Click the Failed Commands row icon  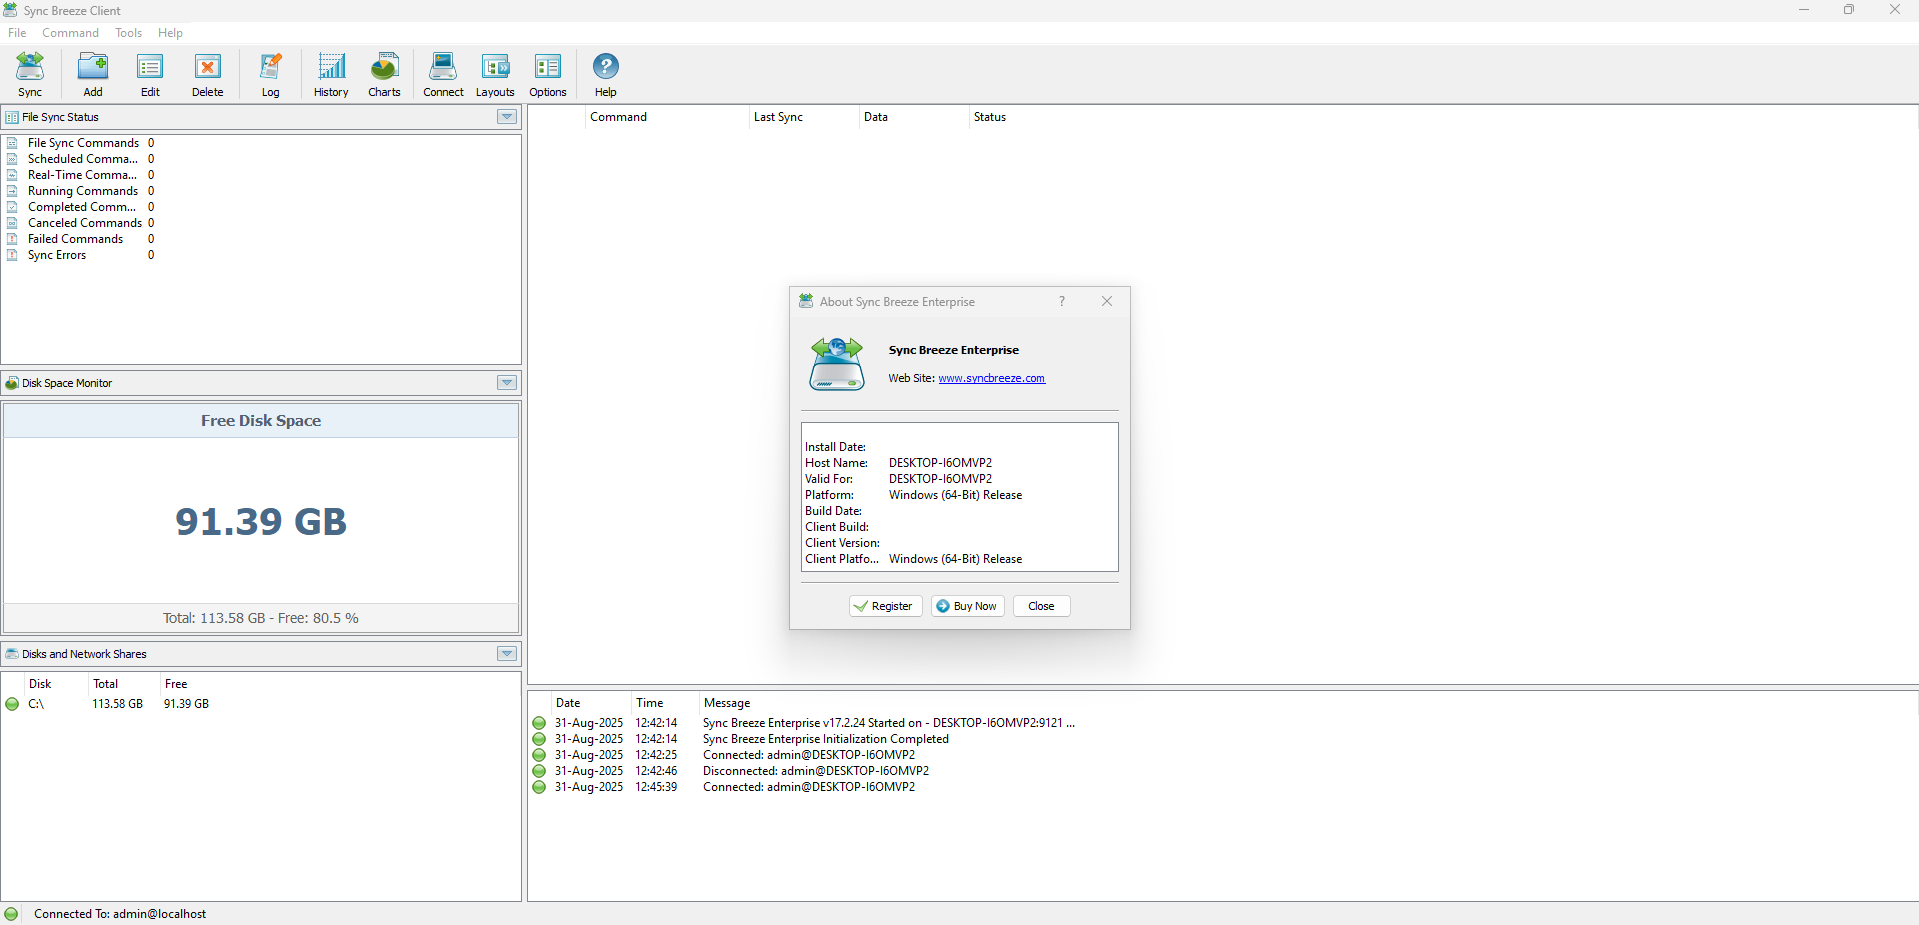12,239
